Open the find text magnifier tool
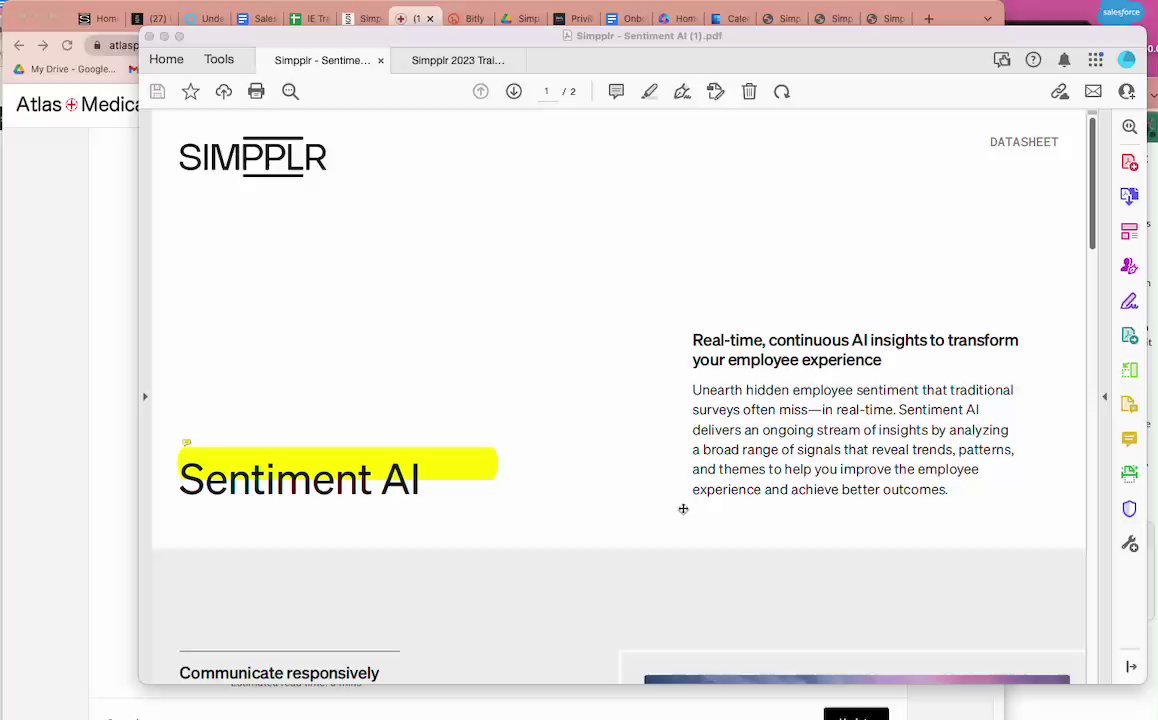Screen dimensions: 1158x720 pyautogui.click(x=290, y=92)
